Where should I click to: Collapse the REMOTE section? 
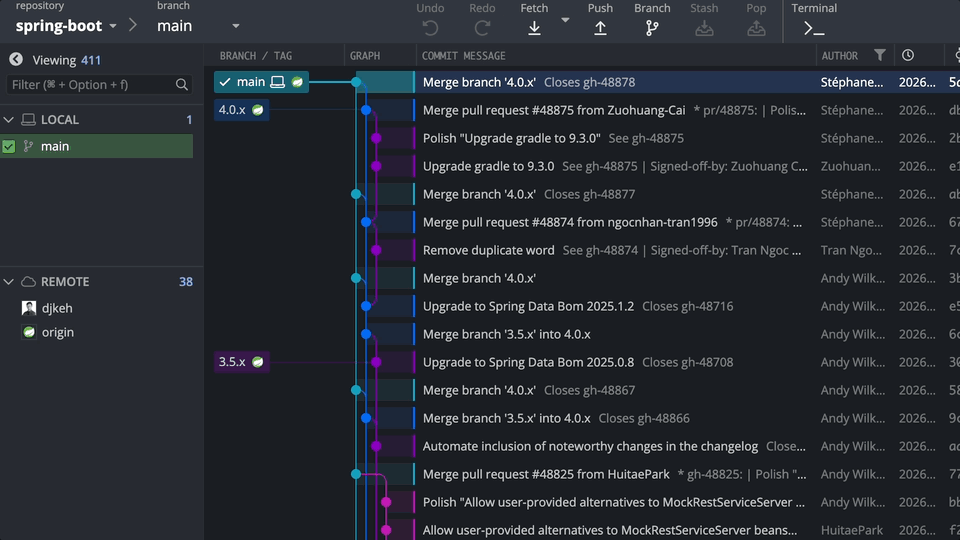pos(9,282)
